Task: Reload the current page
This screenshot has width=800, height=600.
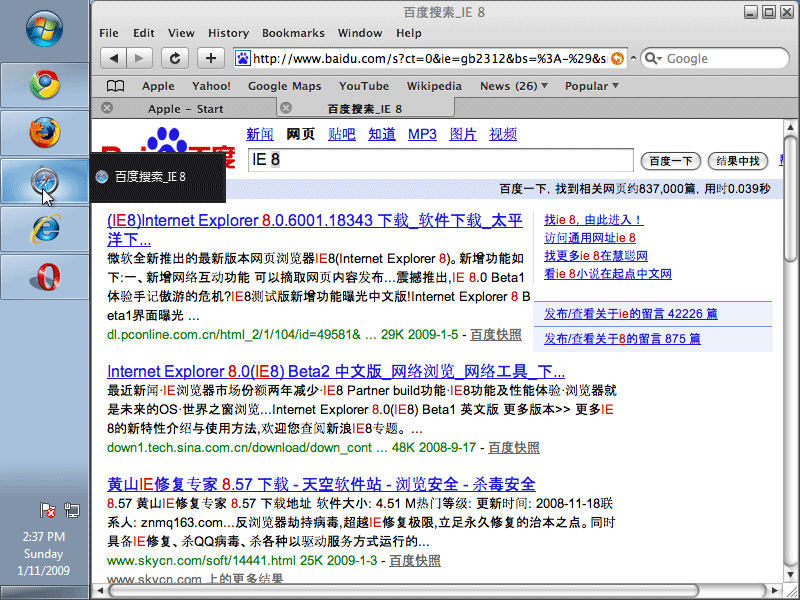Action: tap(176, 58)
